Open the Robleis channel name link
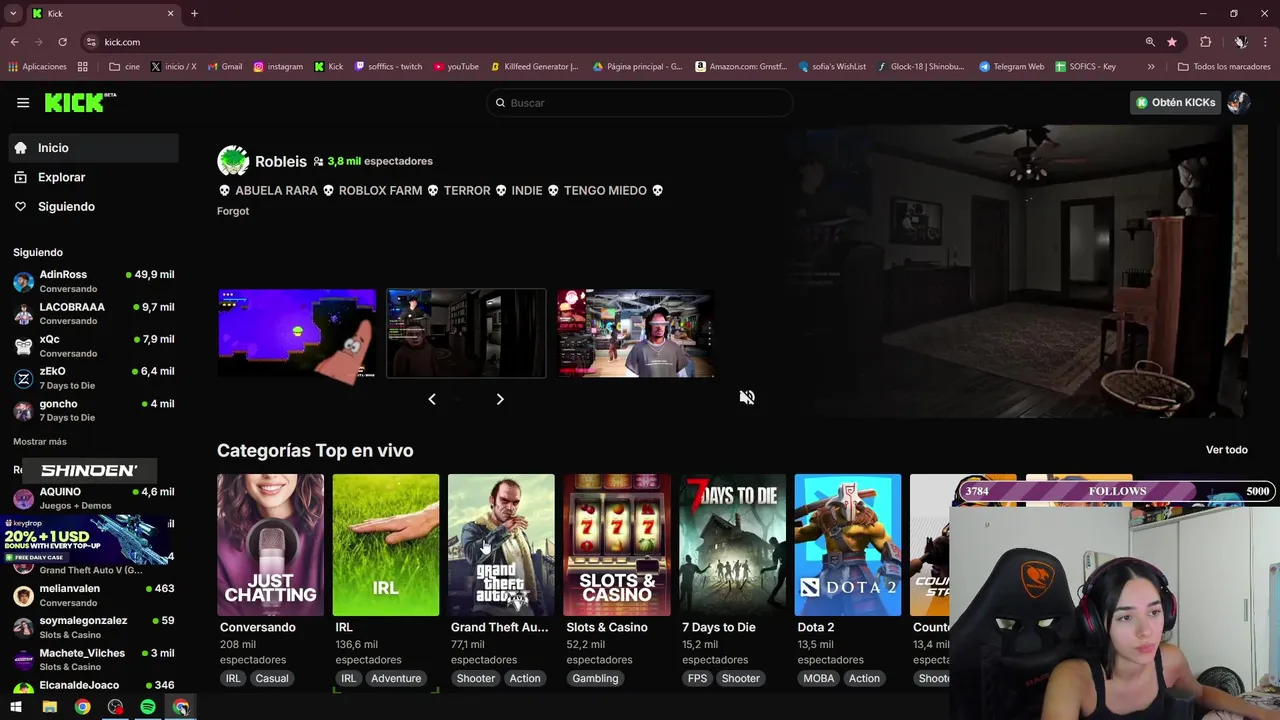This screenshot has height=720, width=1280. (281, 161)
